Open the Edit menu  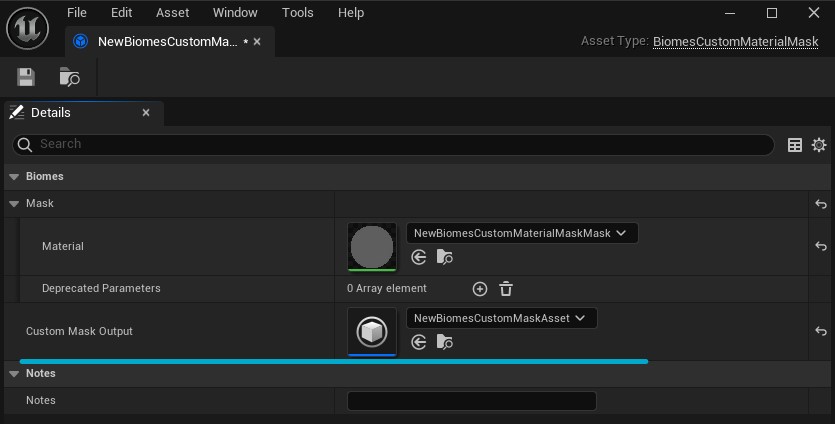(x=121, y=13)
